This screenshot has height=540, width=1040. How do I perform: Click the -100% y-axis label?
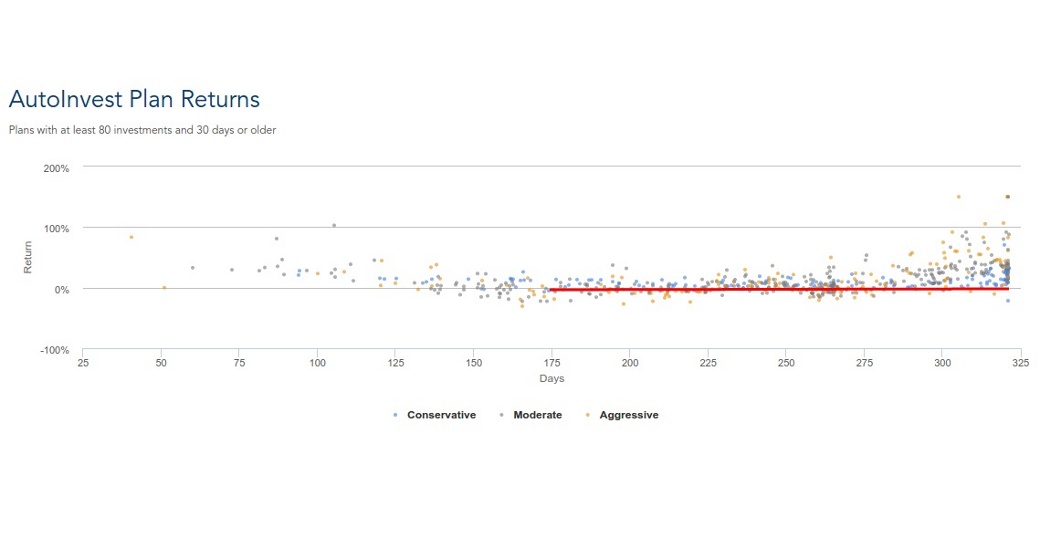(54, 350)
